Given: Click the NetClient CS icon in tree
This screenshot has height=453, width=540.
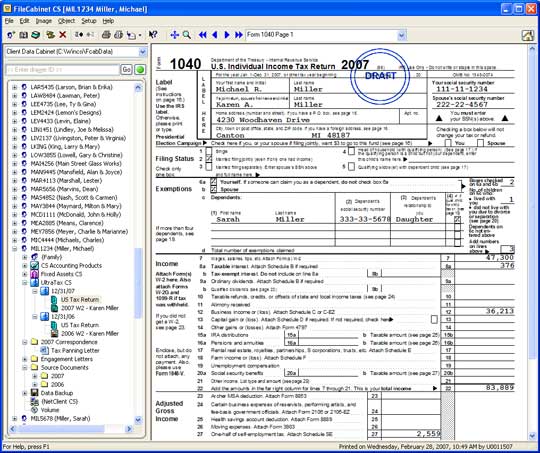Looking at the screenshot, I should [34, 401].
